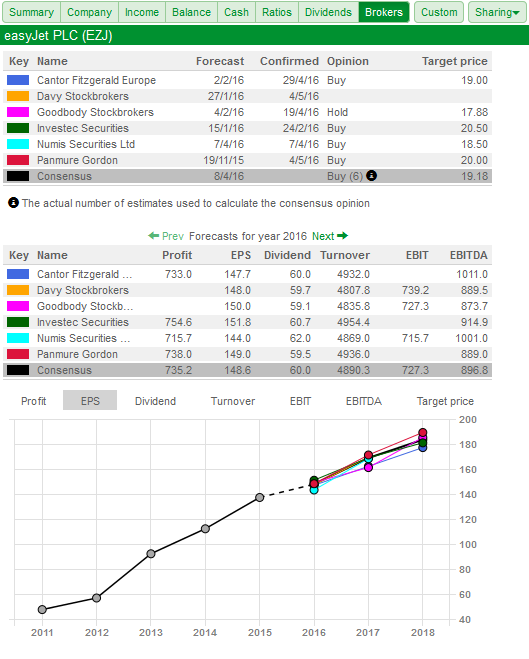
Task: Click the black Consensus swatch in forecasts table
Action: pos(18,370)
